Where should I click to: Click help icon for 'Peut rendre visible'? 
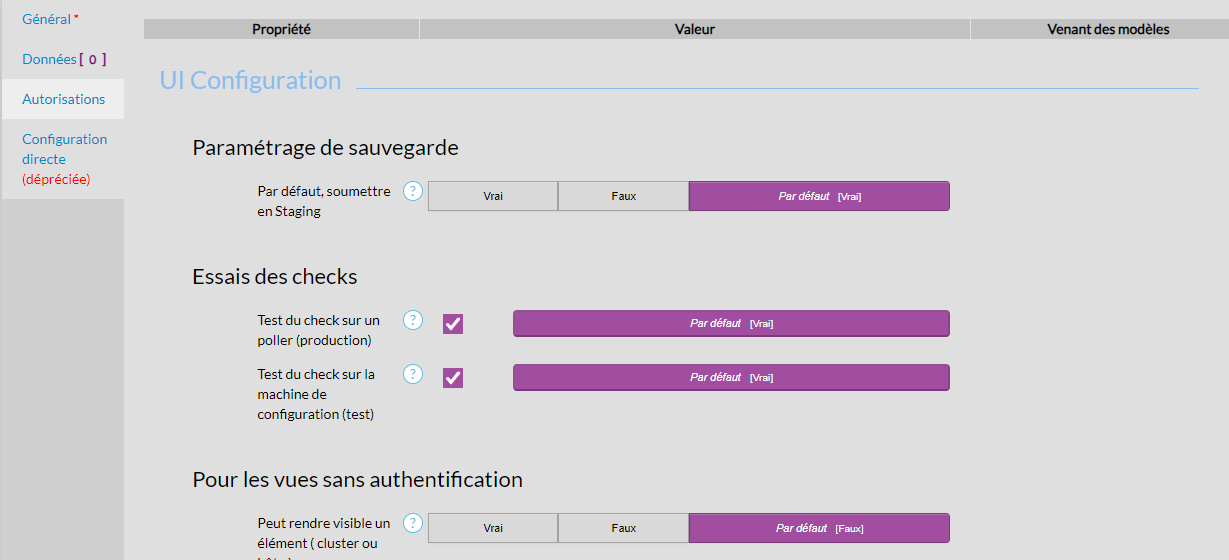[x=413, y=523]
